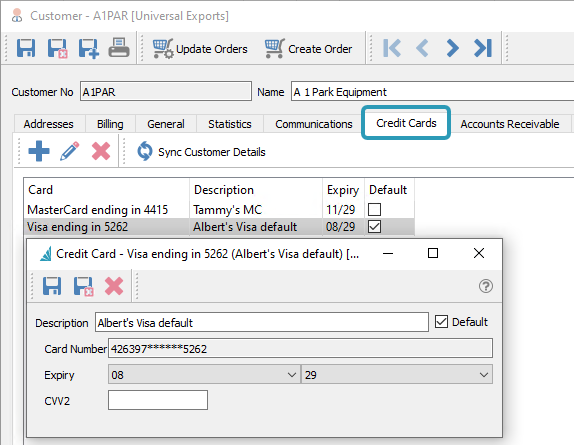Screen dimensions: 574x445
Task: Expand the expiry year 29 dropdown
Action: [x=397, y=374]
